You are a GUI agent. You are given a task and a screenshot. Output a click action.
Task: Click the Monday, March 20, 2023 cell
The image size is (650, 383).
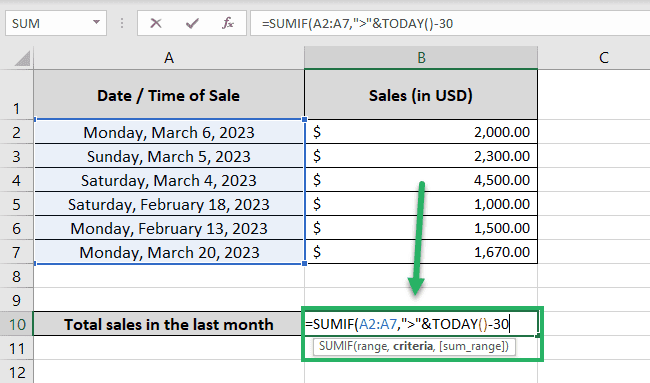pyautogui.click(x=169, y=252)
